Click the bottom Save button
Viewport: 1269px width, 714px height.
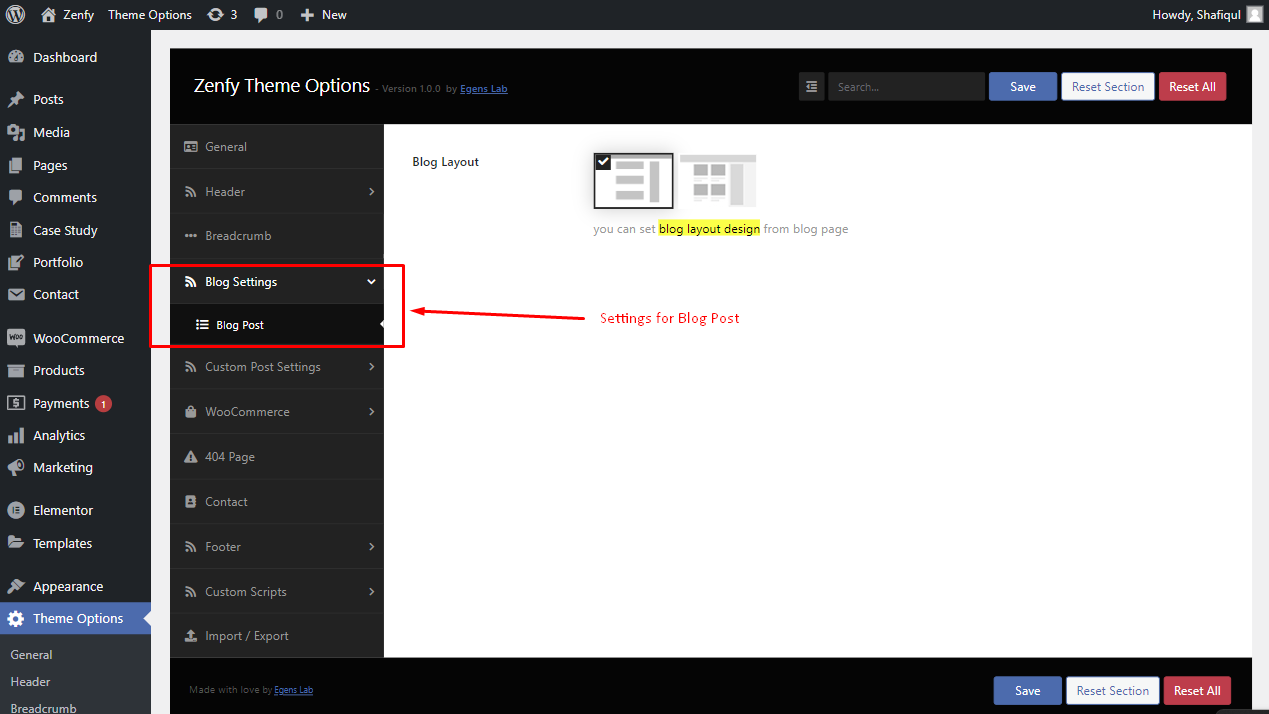1027,691
